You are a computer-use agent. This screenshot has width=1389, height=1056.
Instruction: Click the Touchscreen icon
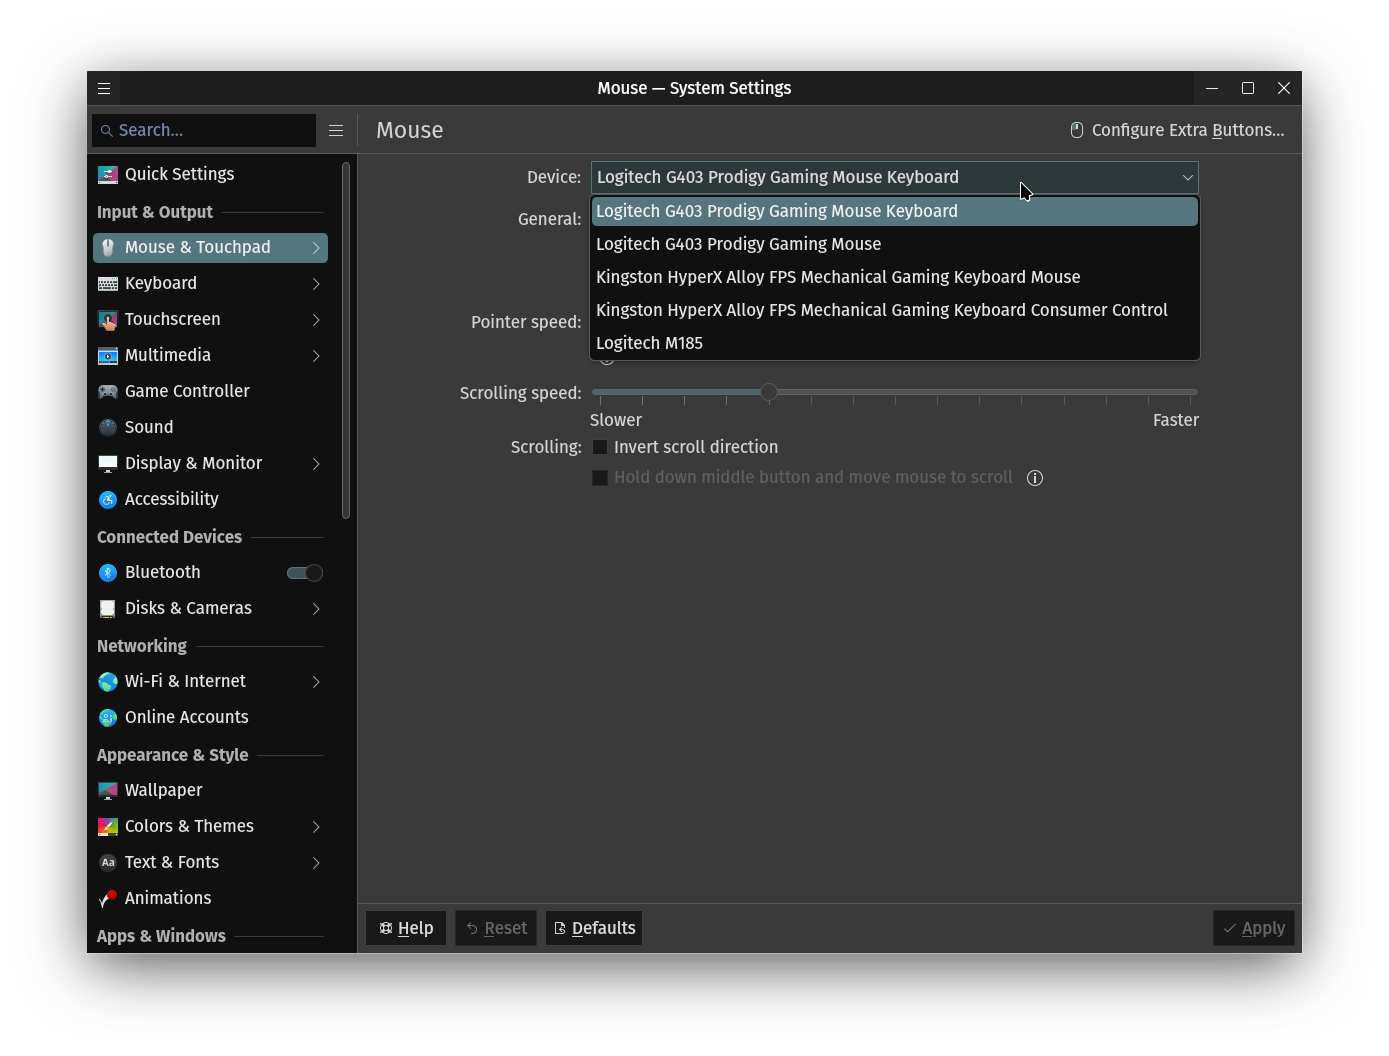[108, 320]
